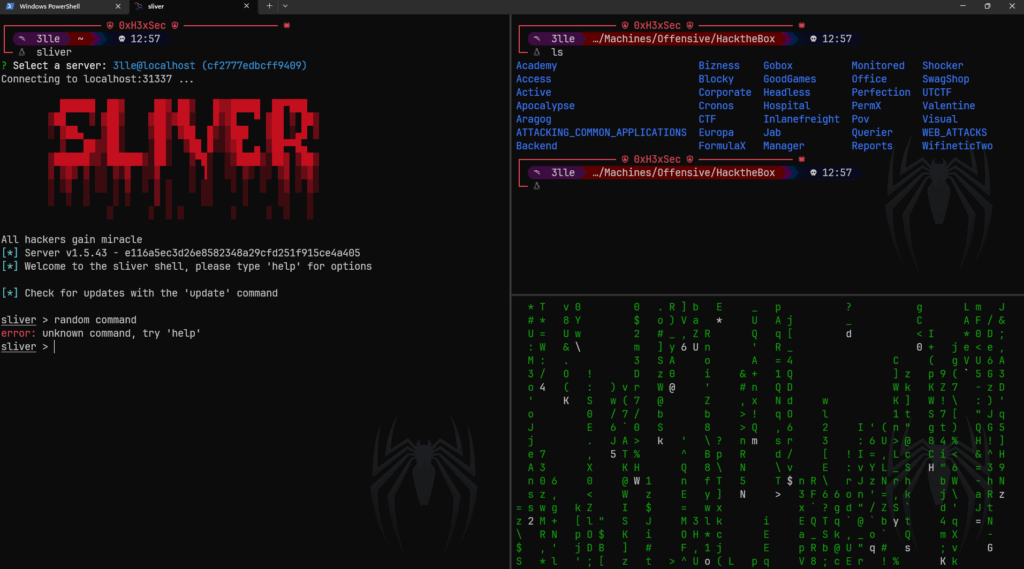Click the sliver prompt input line

pos(255,347)
